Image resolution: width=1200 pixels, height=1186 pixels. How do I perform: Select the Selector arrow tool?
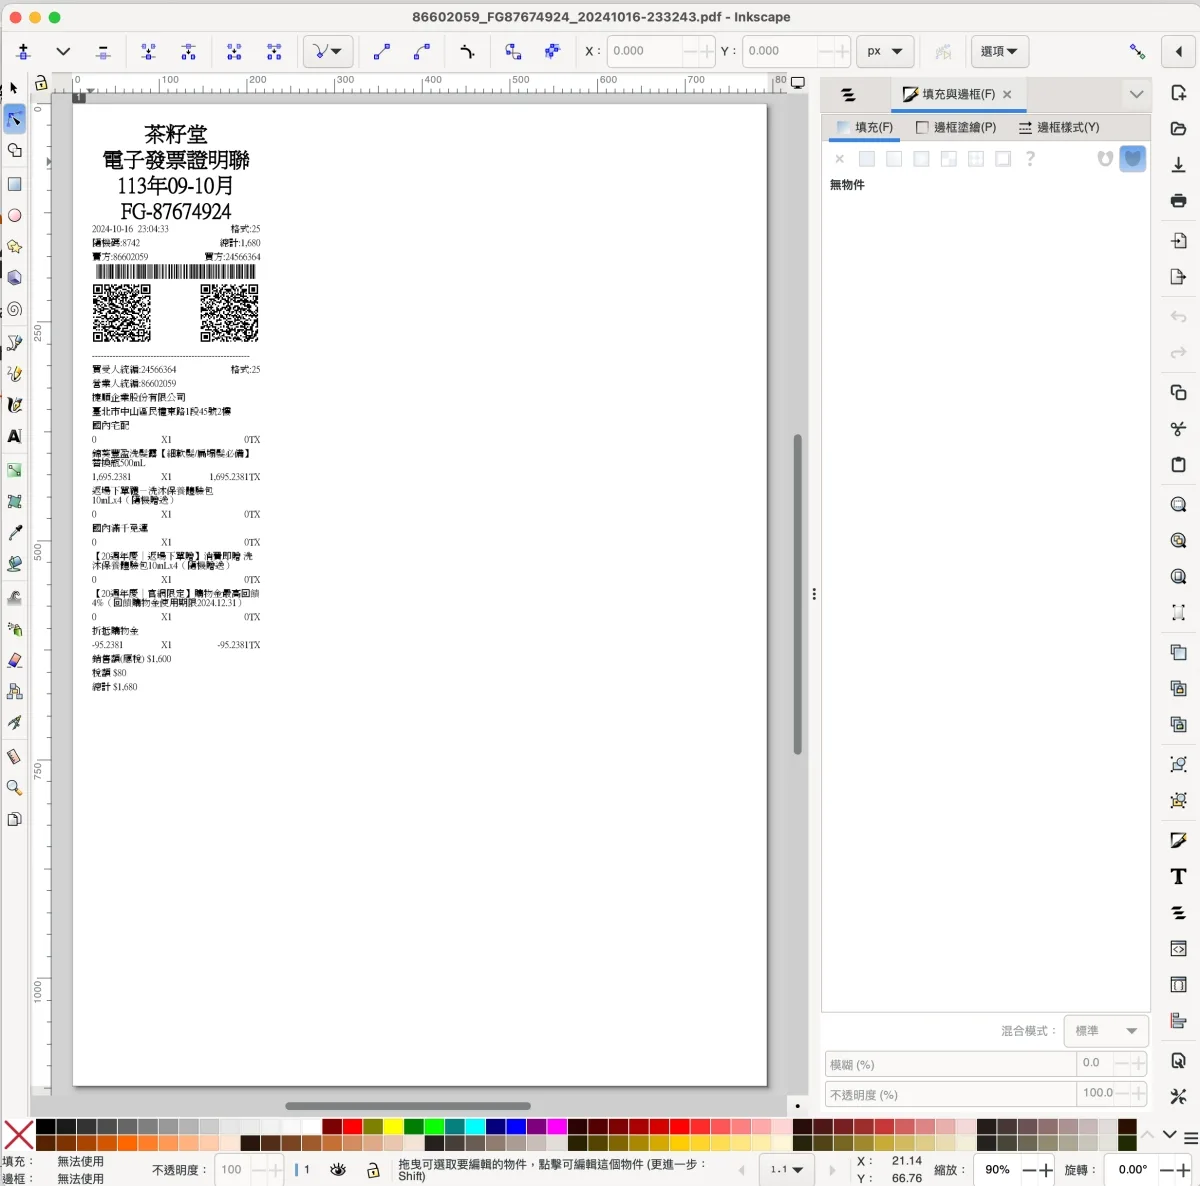pos(14,88)
